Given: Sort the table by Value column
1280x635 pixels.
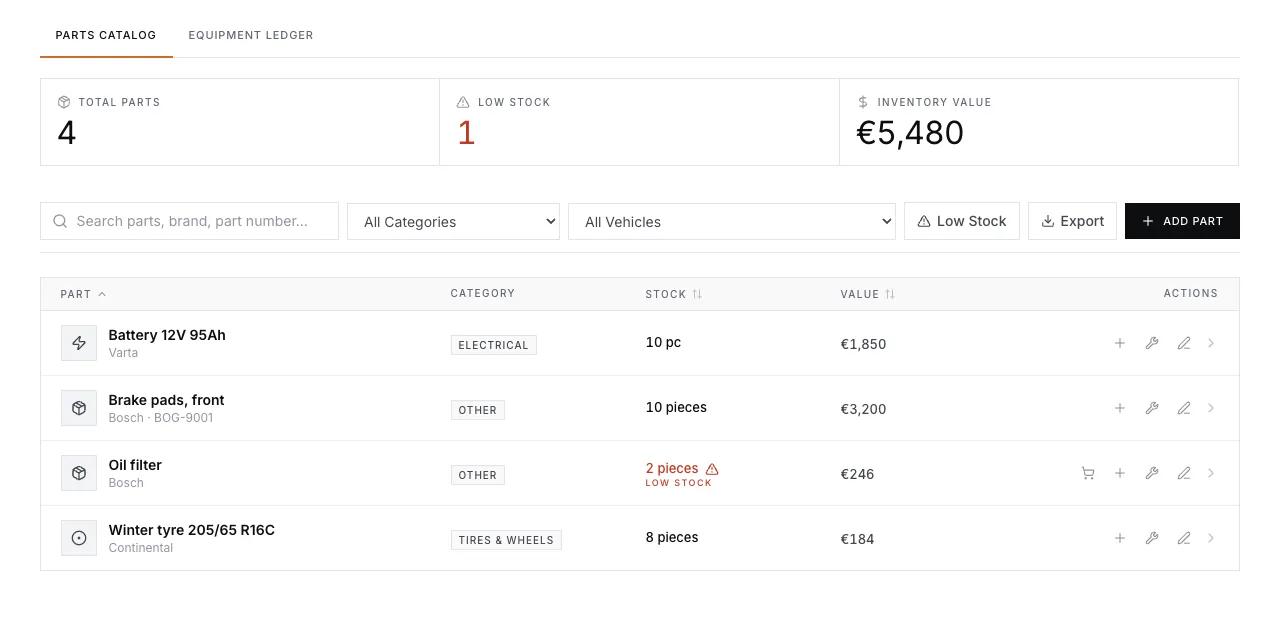Looking at the screenshot, I should [x=868, y=294].
